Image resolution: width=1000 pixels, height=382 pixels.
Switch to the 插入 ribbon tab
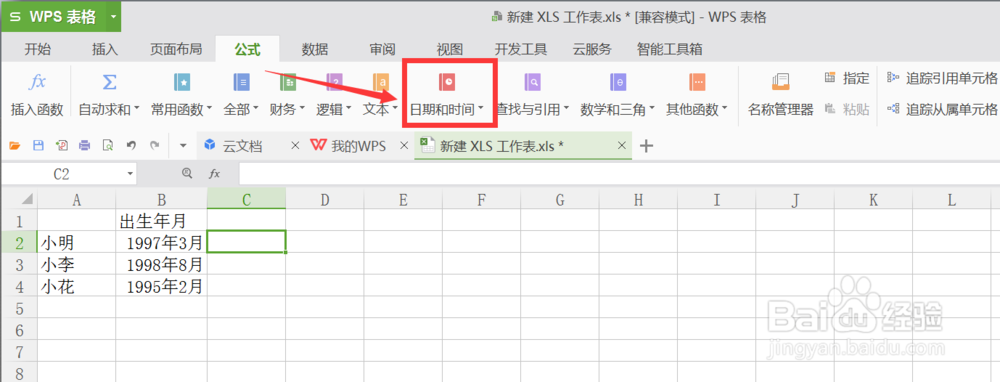[105, 49]
